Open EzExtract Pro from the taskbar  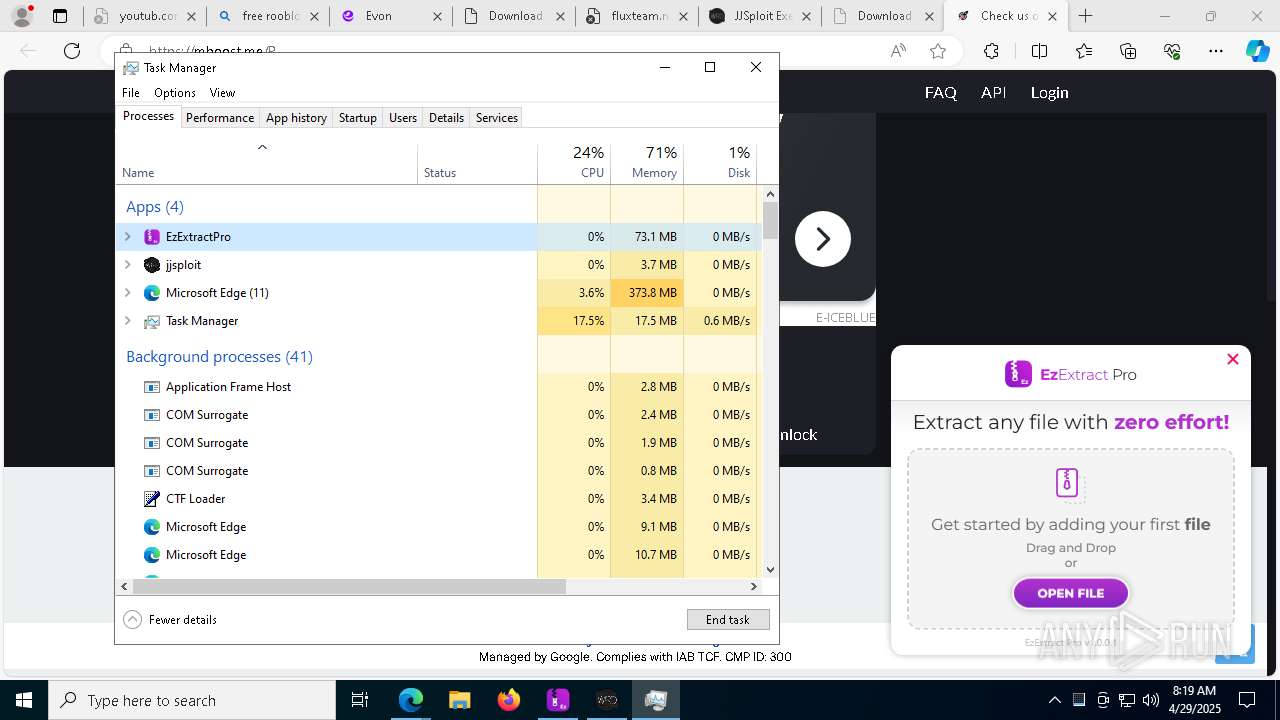tap(558, 700)
